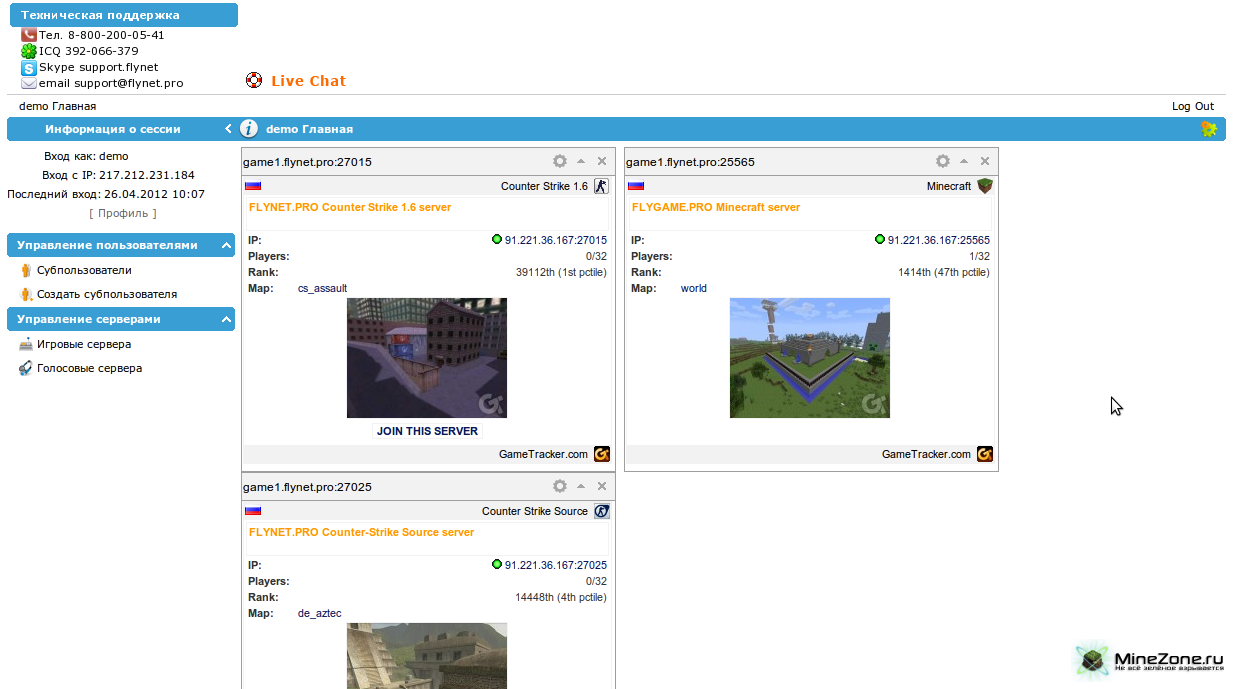Click the Live Chat lifebuoy icon
The height and width of the screenshot is (689, 1234).
click(x=254, y=81)
